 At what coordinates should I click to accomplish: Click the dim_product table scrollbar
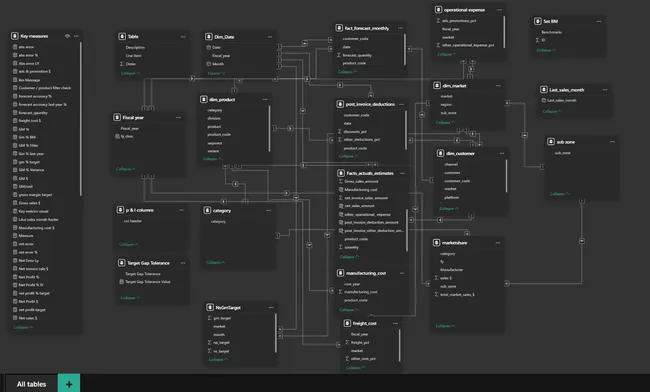point(269,128)
